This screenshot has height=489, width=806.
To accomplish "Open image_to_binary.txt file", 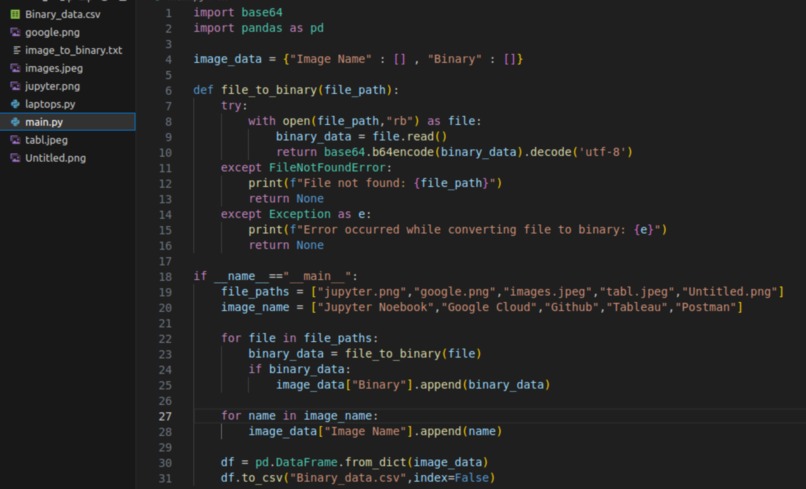I will tap(74, 50).
